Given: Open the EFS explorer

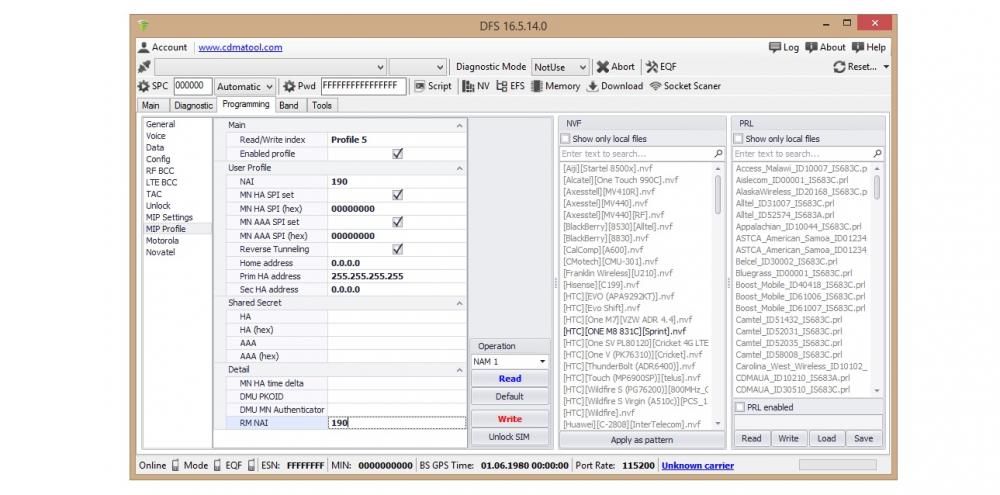Looking at the screenshot, I should [x=510, y=86].
